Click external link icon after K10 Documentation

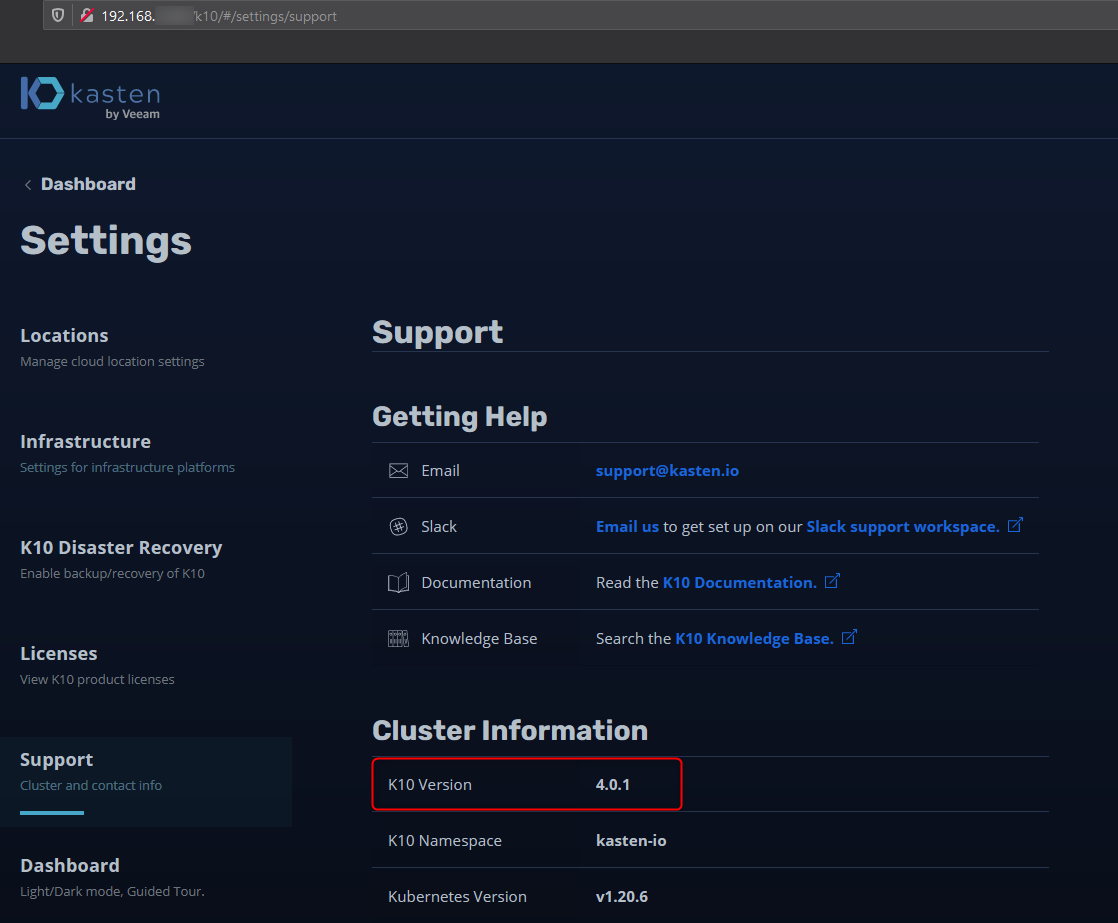click(x=832, y=581)
